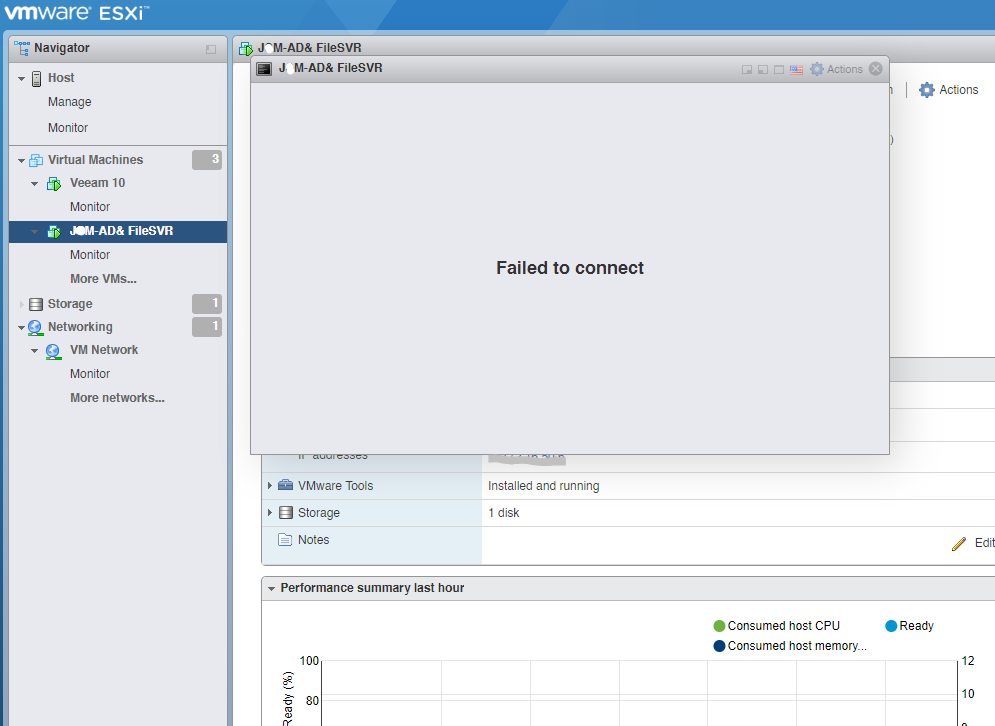Click the VMware Tools icon in details pane
This screenshot has width=995, height=726.
point(286,485)
